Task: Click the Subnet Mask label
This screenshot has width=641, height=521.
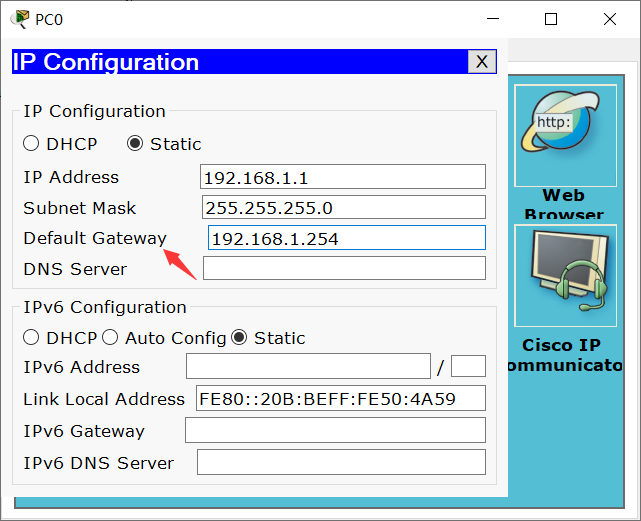Action: (x=79, y=208)
